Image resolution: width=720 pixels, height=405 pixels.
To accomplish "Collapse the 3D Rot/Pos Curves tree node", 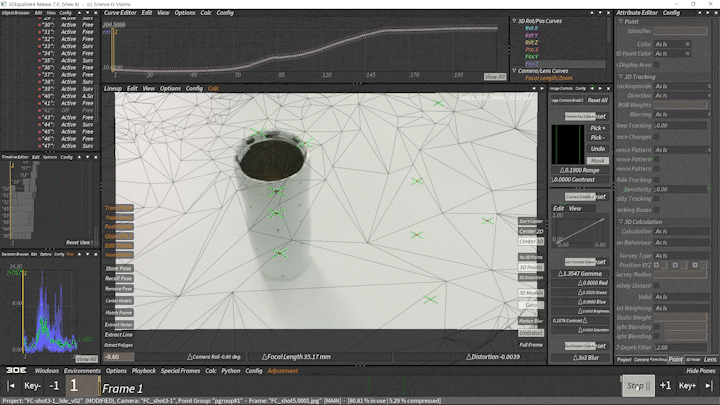I will 514,21.
